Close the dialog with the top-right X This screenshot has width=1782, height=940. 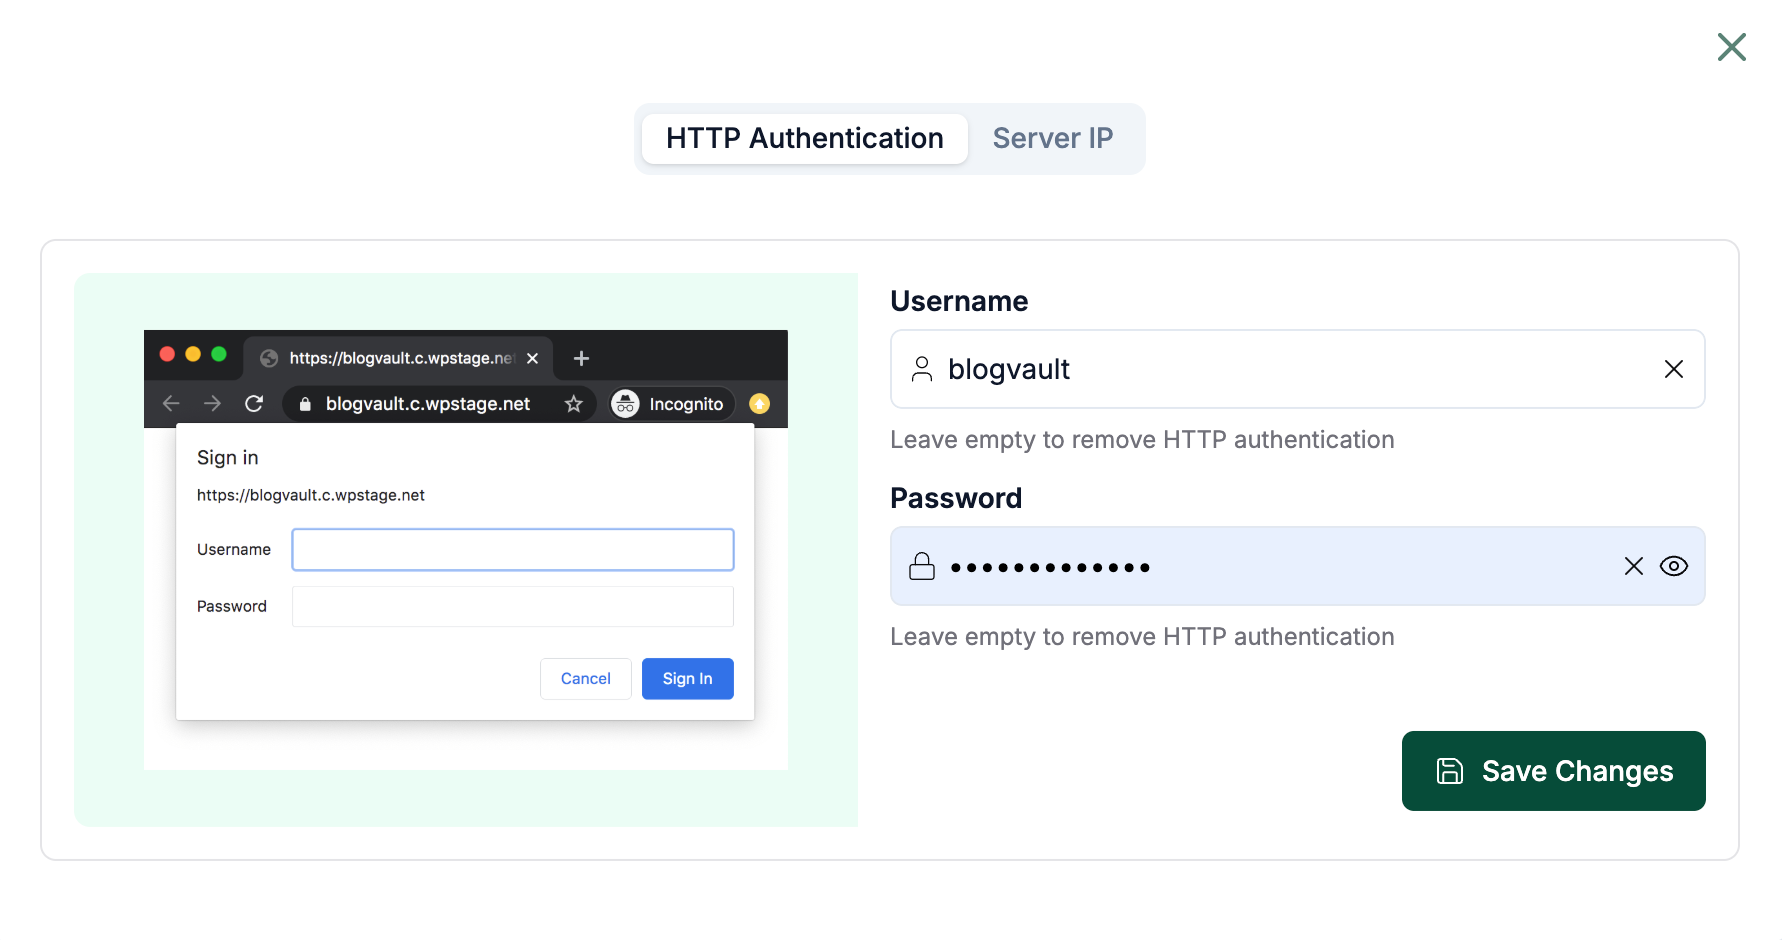coord(1731,47)
